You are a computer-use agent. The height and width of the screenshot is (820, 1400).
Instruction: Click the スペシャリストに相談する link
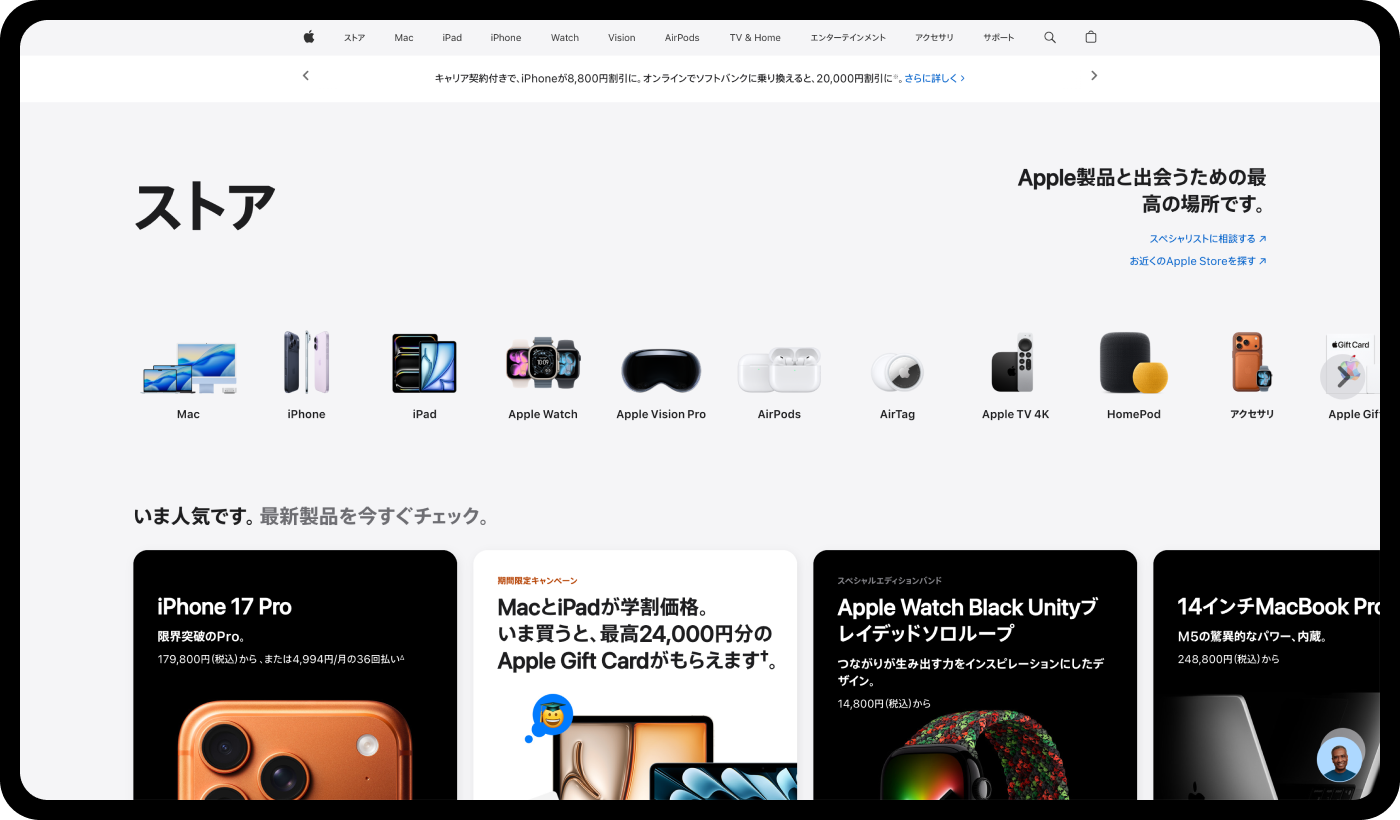click(1207, 239)
